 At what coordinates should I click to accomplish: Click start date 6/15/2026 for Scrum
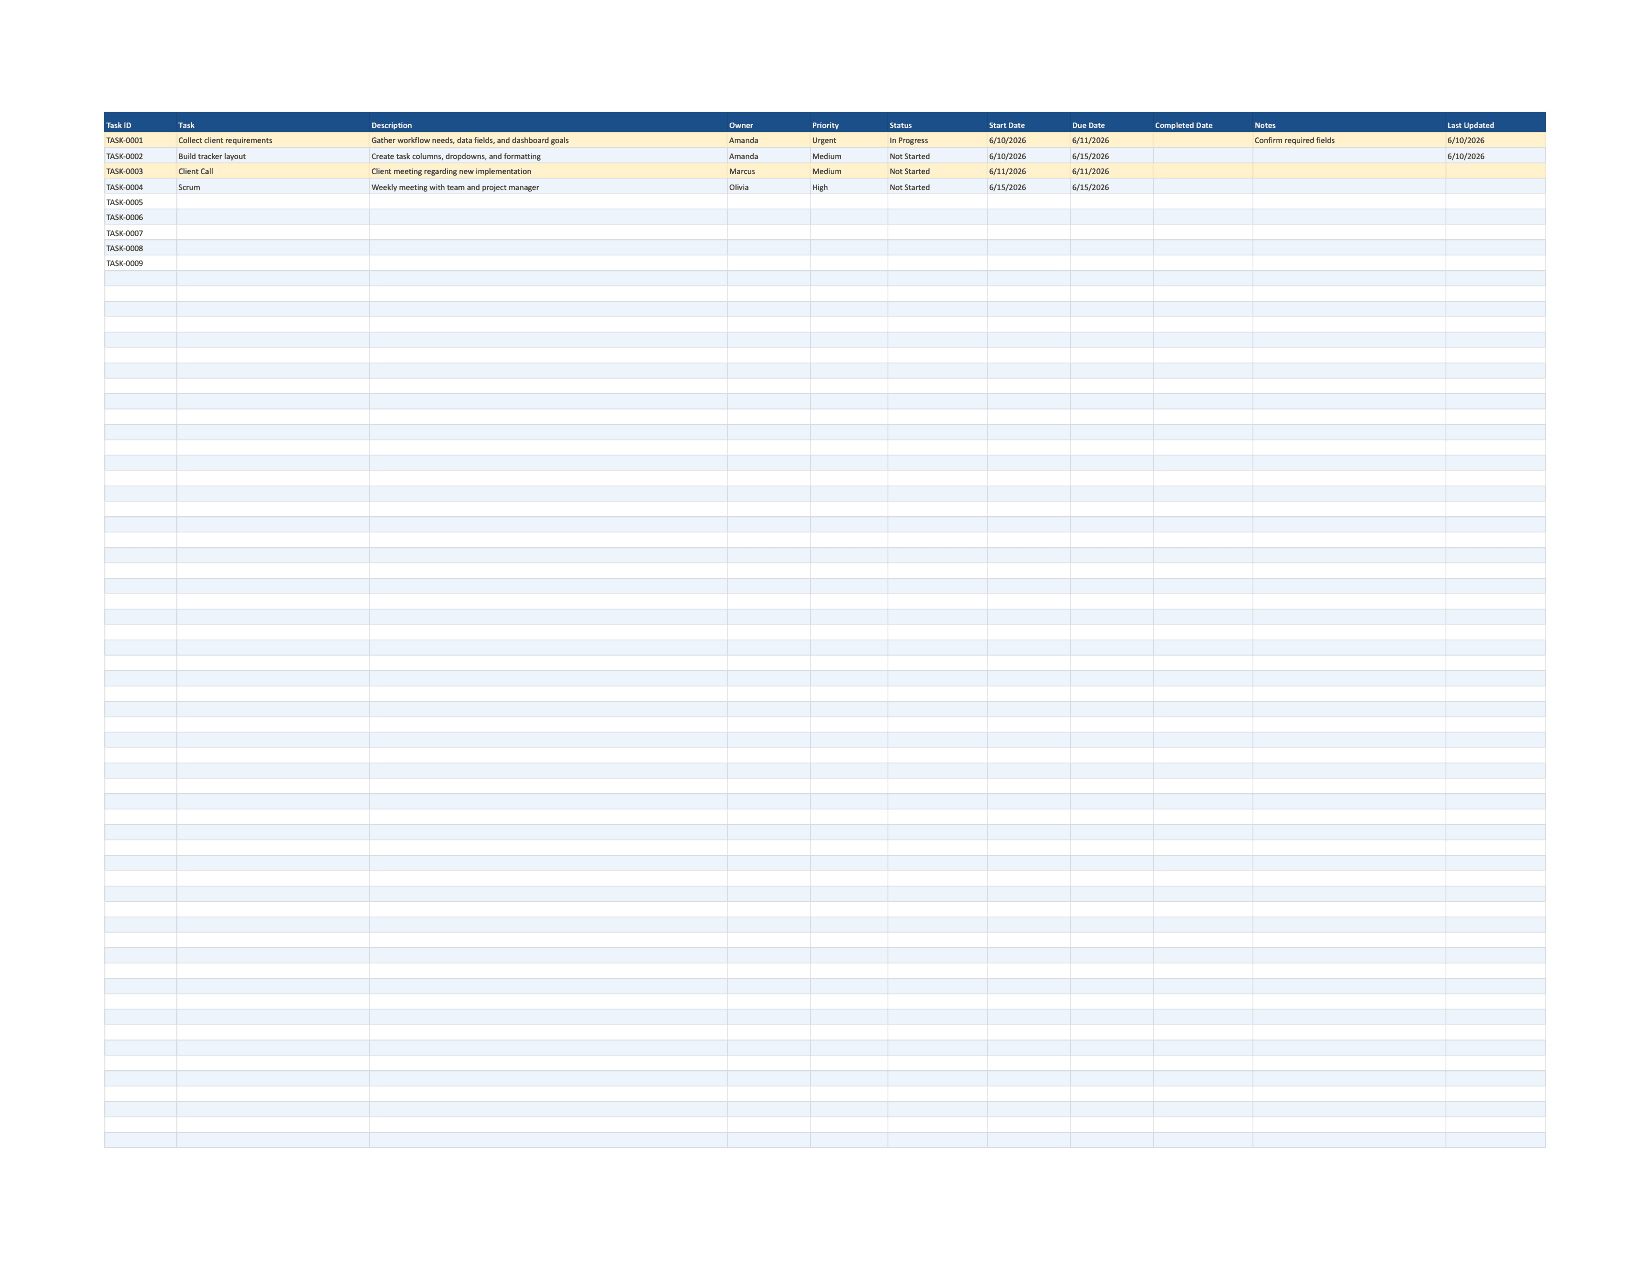1028,187
